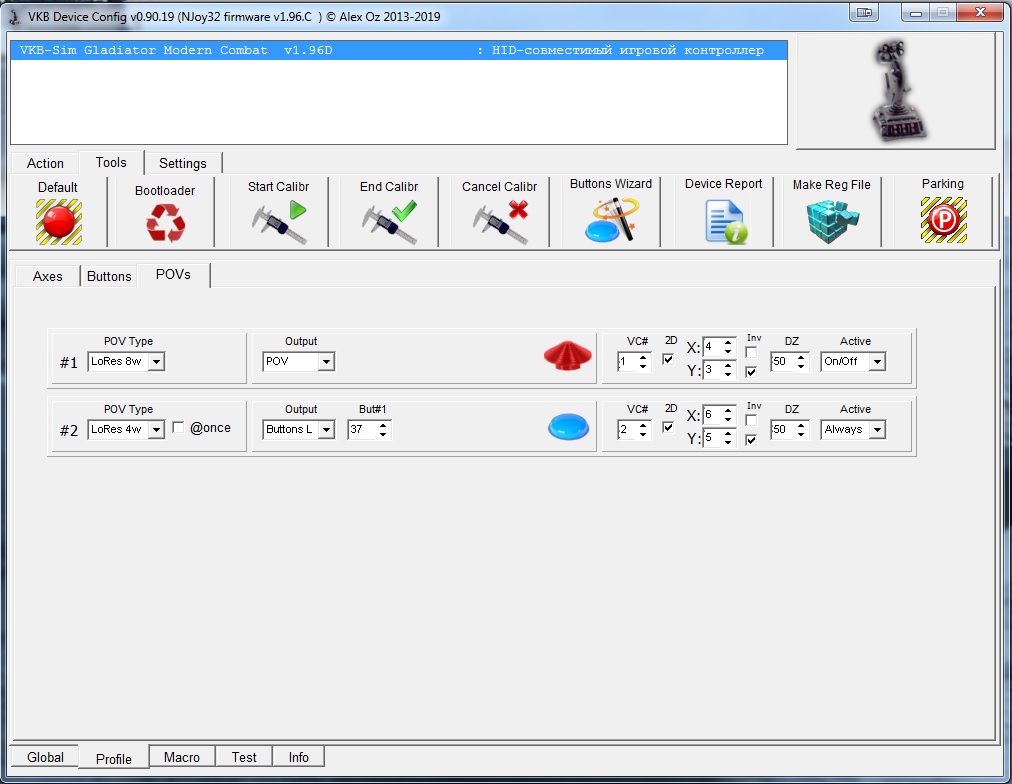Select the Tools tab
Viewport: 1012px width, 784px height.
pyautogui.click(x=111, y=163)
